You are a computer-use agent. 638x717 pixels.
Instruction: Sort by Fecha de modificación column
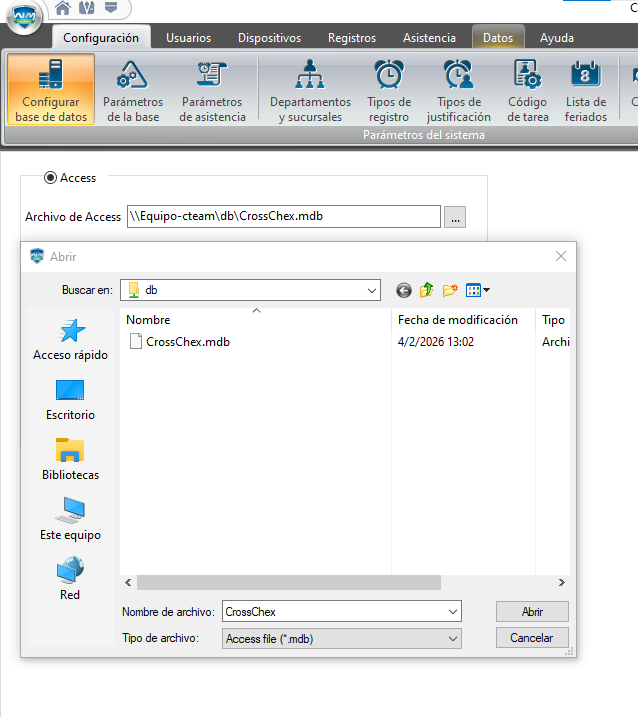tap(463, 320)
